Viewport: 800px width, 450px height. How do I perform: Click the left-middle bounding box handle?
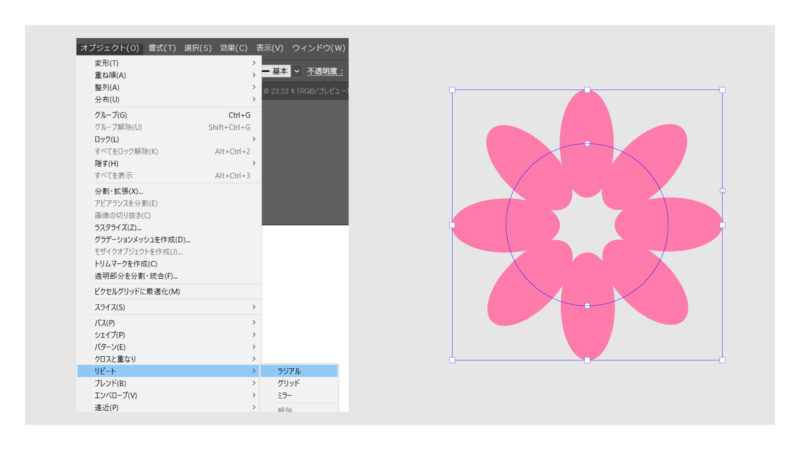point(452,225)
